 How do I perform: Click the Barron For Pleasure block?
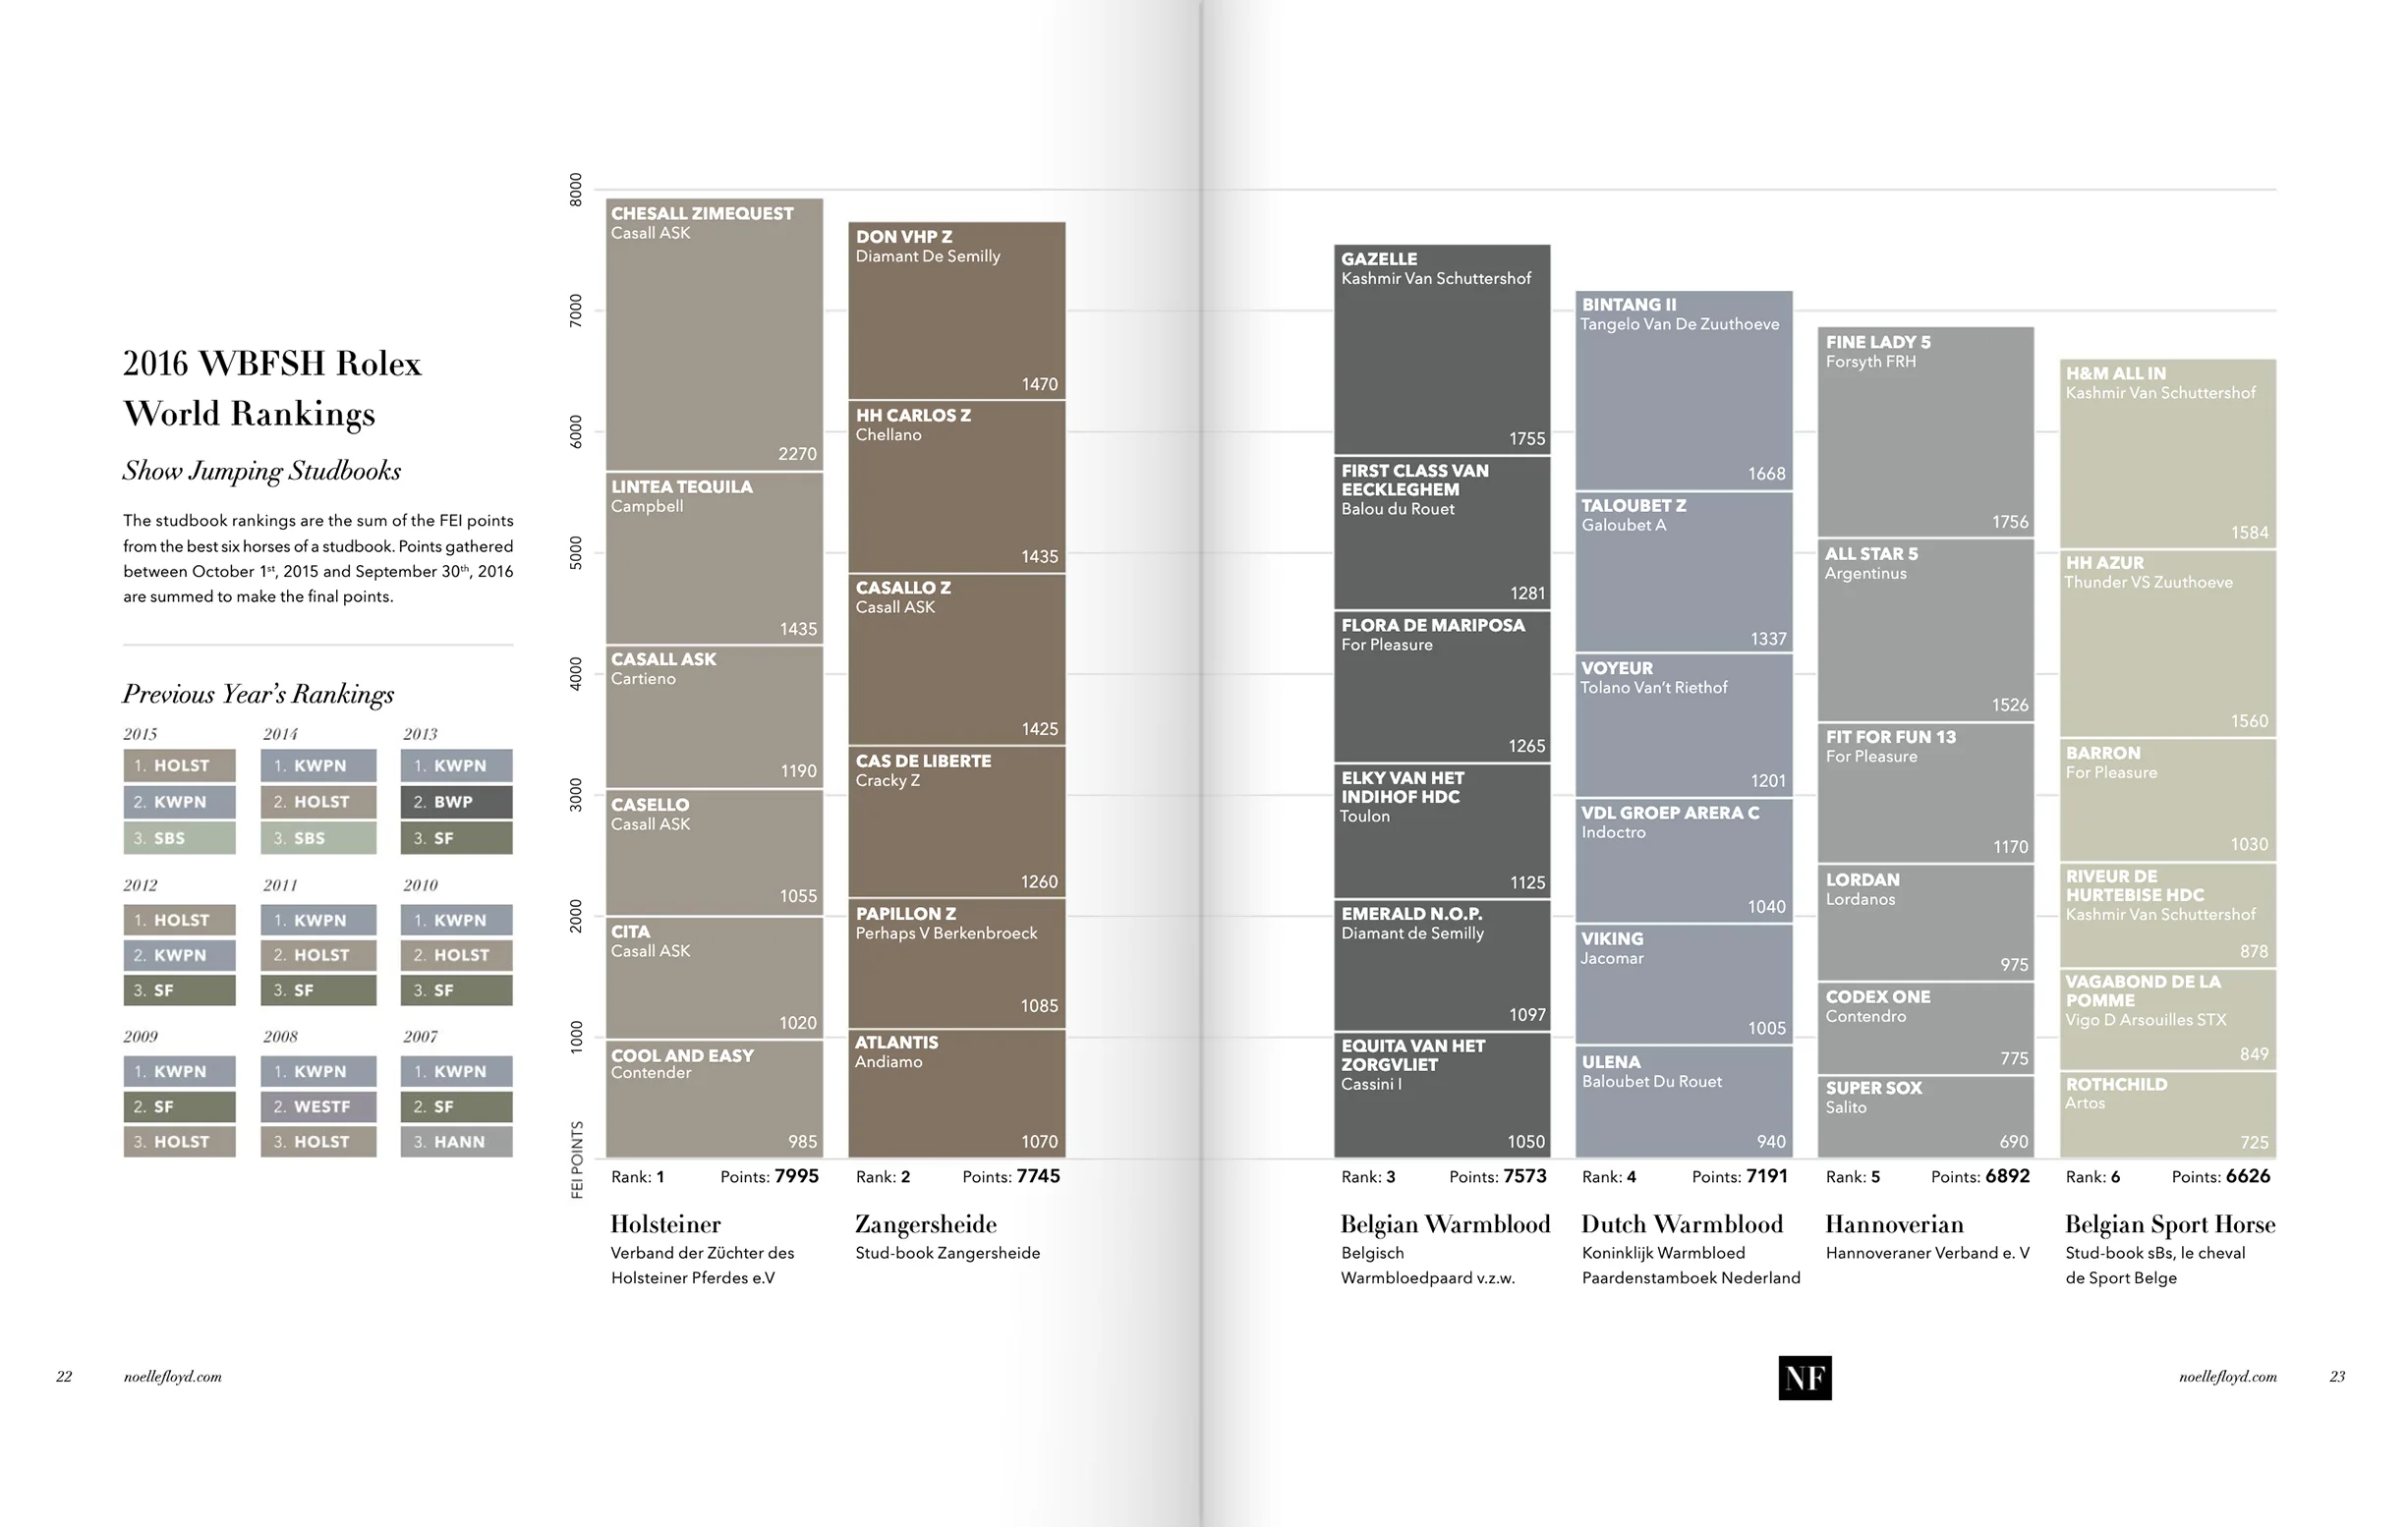pyautogui.click(x=2168, y=799)
